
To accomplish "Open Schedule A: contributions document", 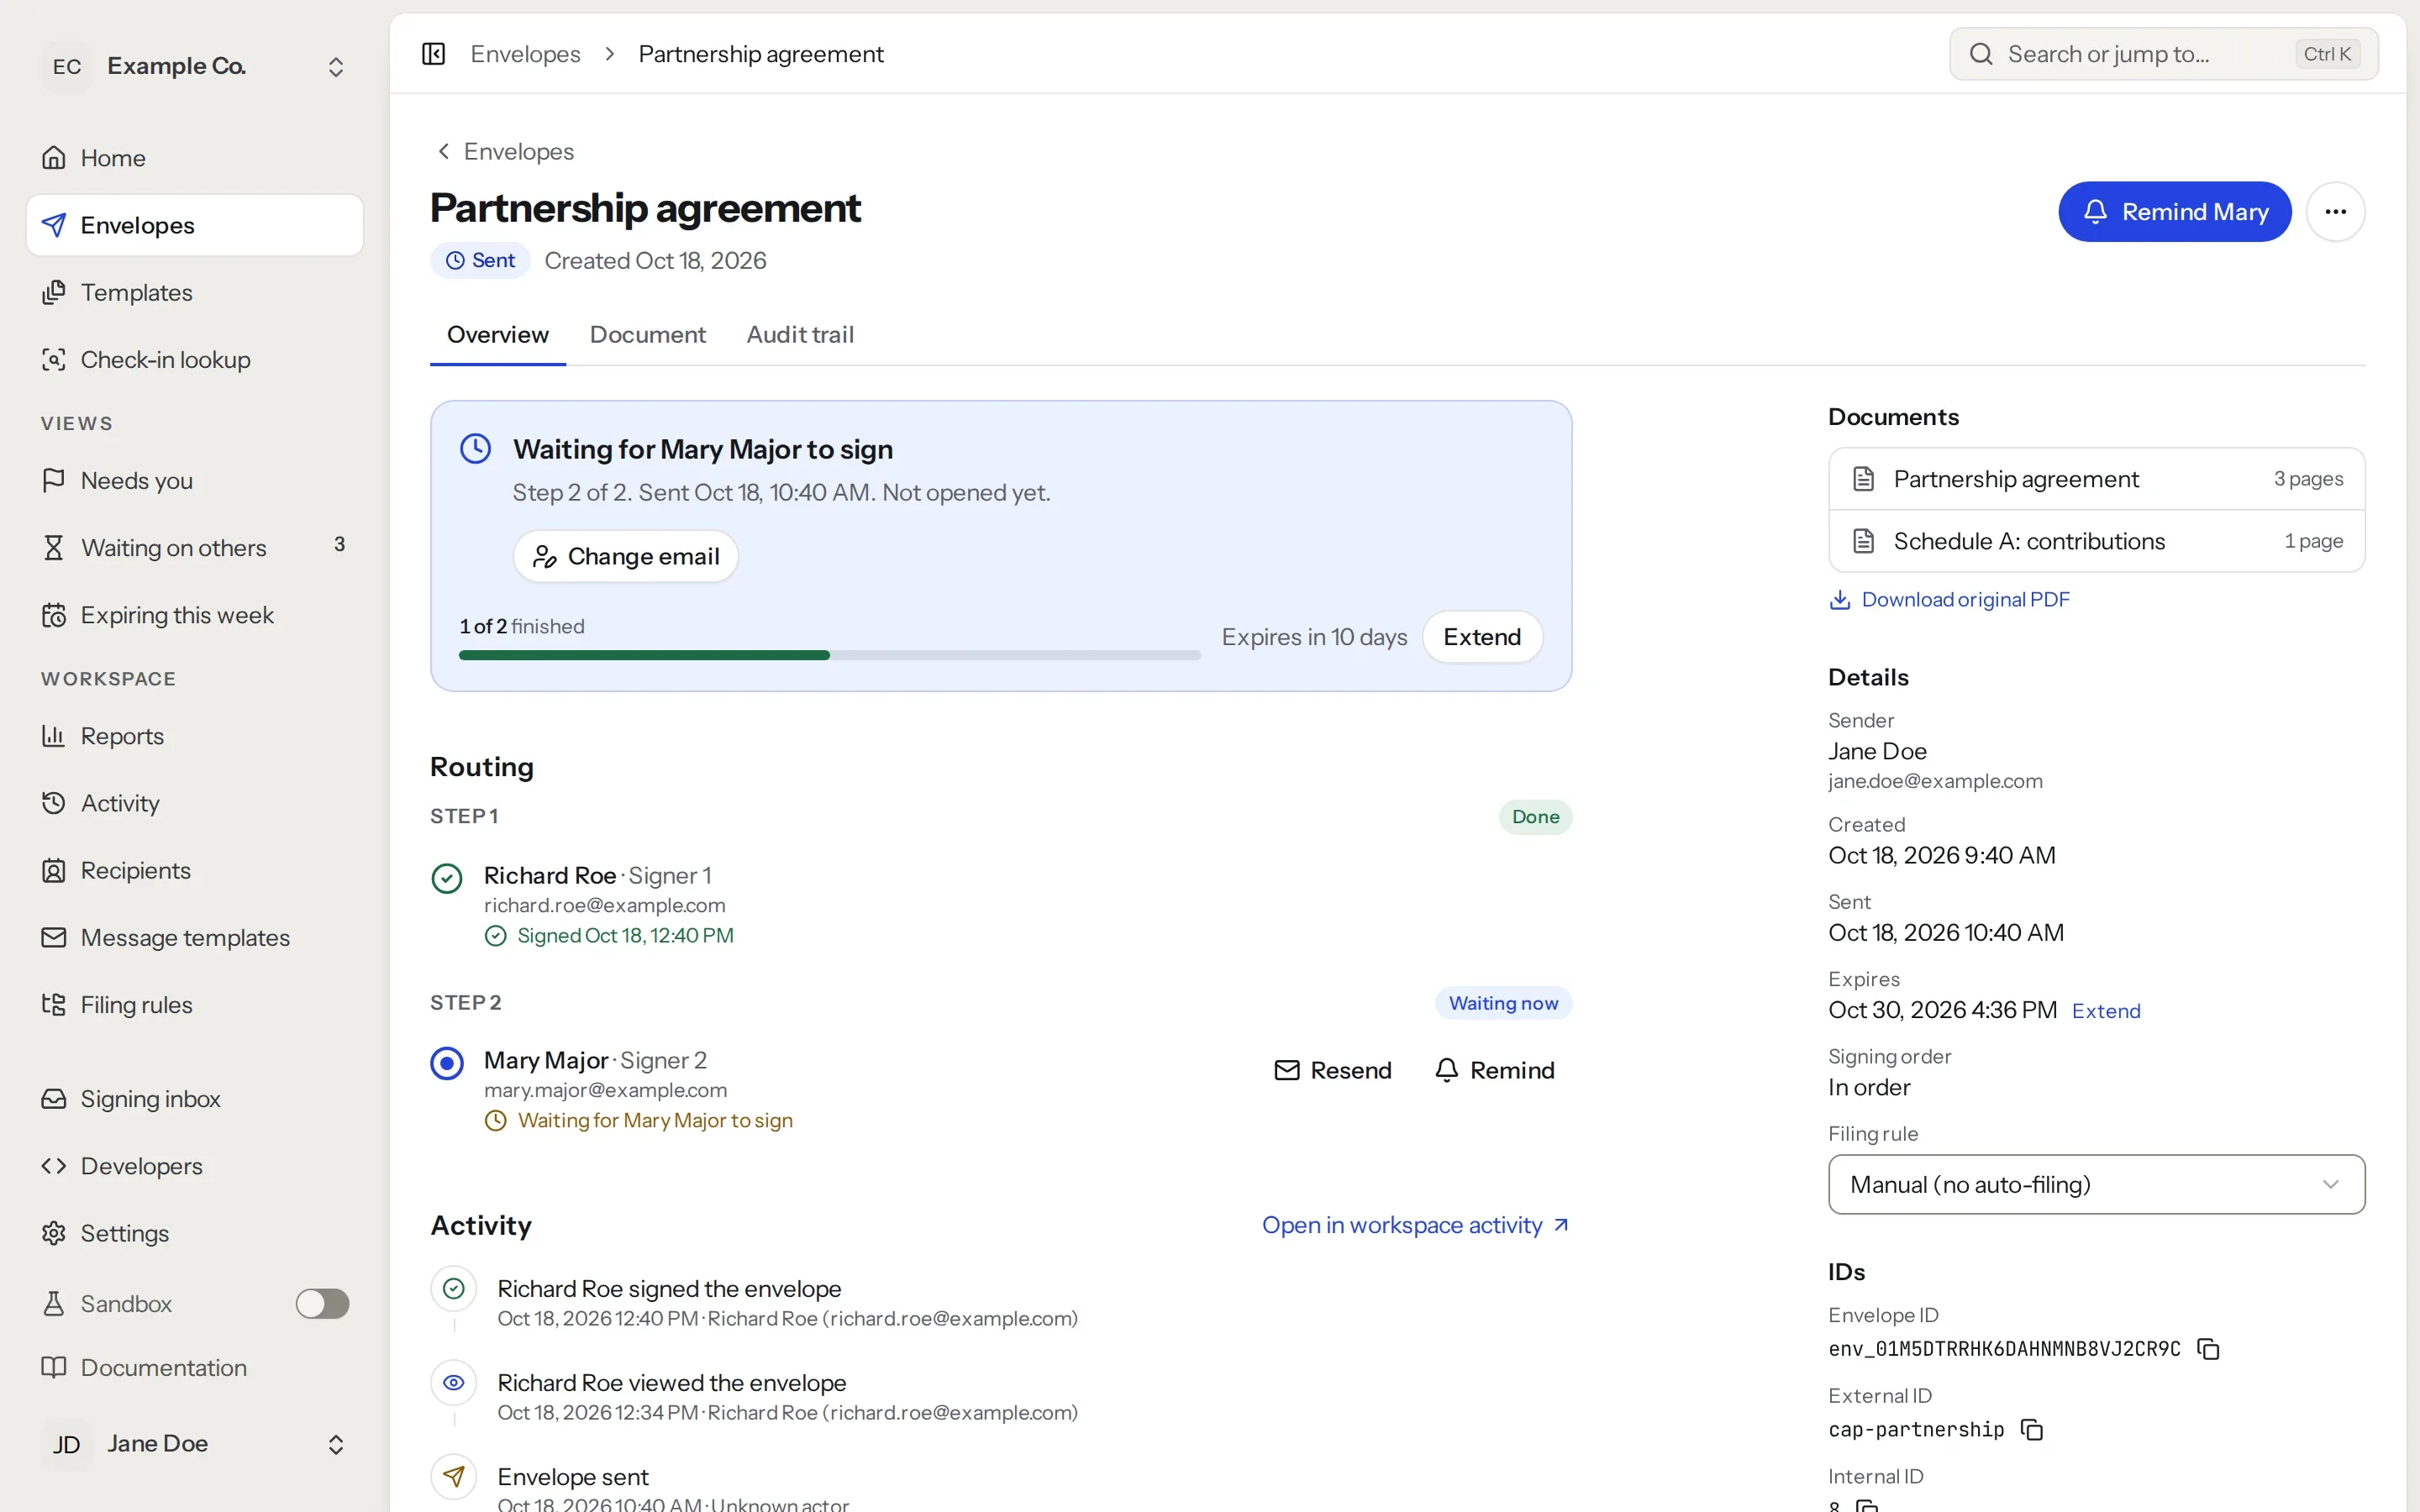I will pos(2096,541).
